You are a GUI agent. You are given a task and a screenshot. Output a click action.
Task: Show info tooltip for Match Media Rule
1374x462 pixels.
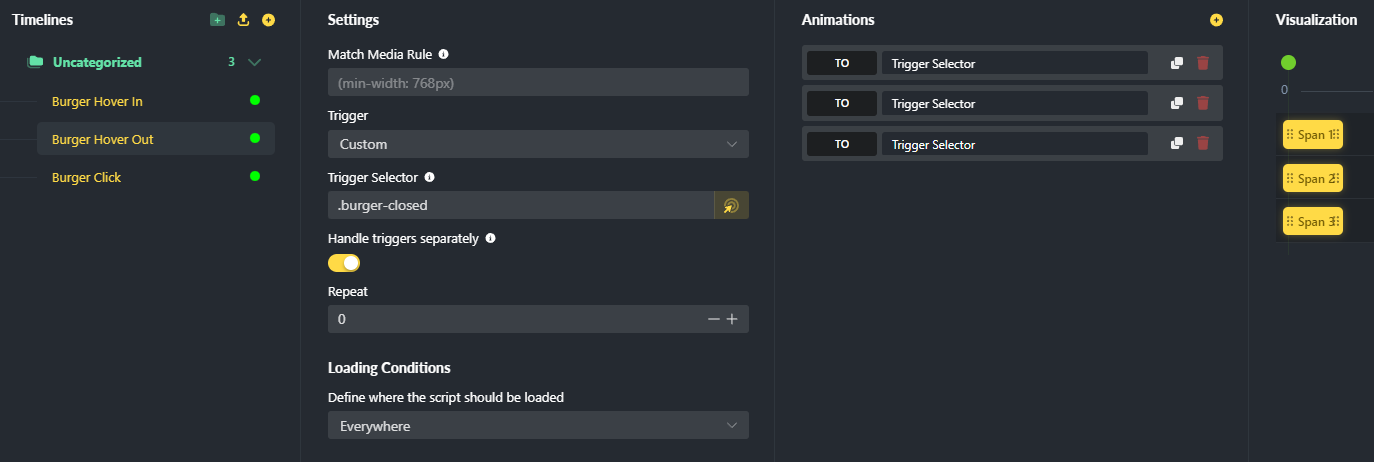(x=443, y=54)
